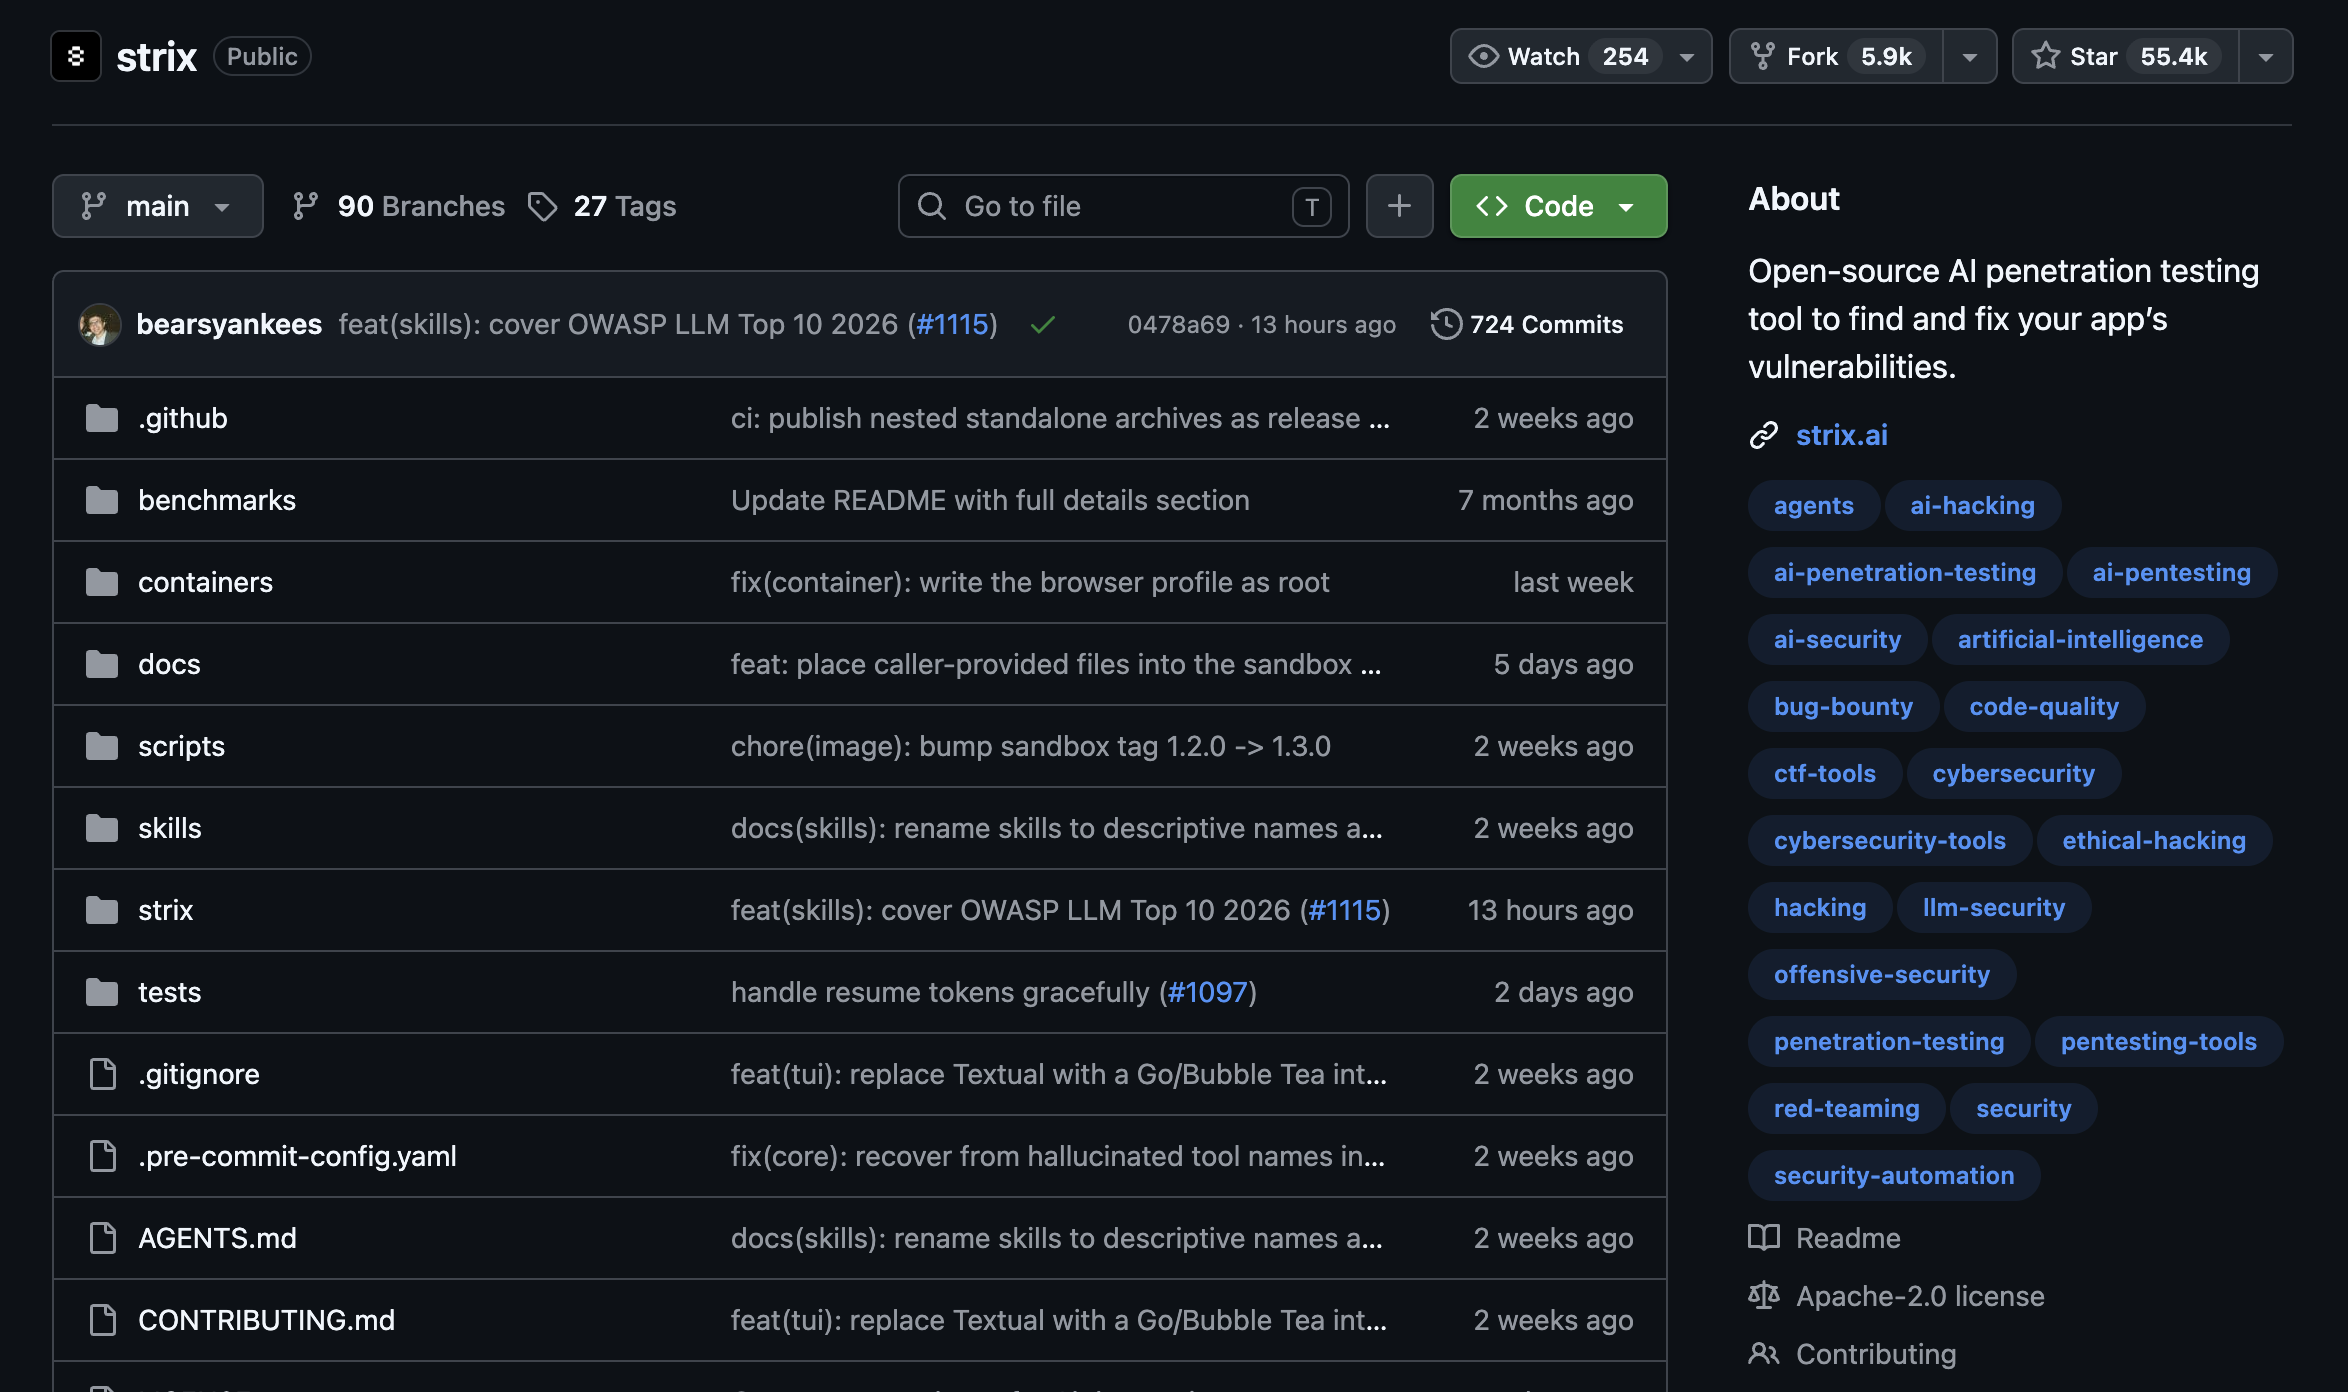Open pull request #1115 in latest commit
The width and height of the screenshot is (2348, 1392).
coord(953,324)
